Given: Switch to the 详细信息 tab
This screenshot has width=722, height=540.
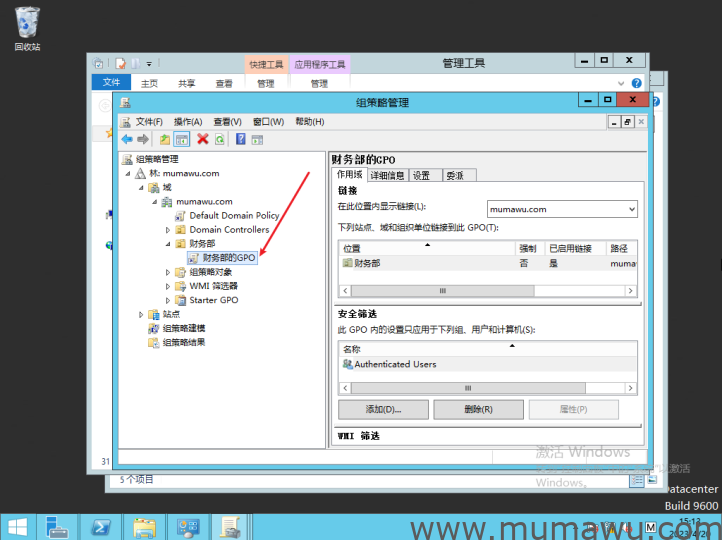Looking at the screenshot, I should coord(387,175).
